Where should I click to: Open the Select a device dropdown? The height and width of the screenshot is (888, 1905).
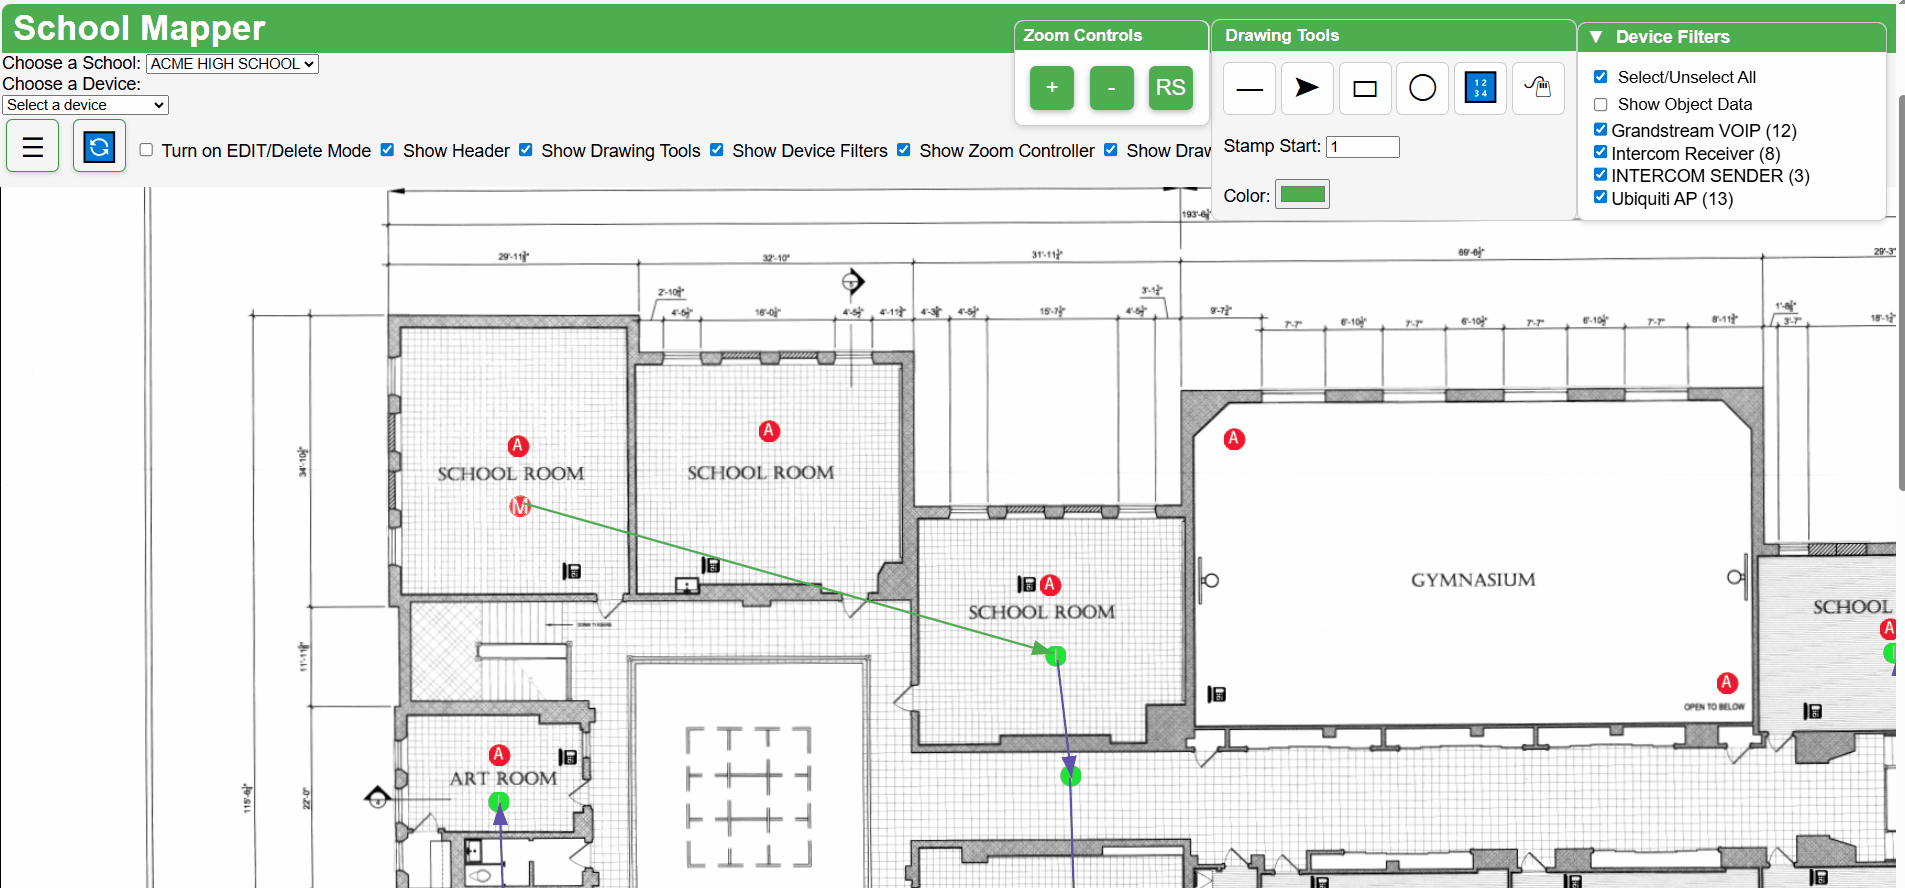coord(85,105)
